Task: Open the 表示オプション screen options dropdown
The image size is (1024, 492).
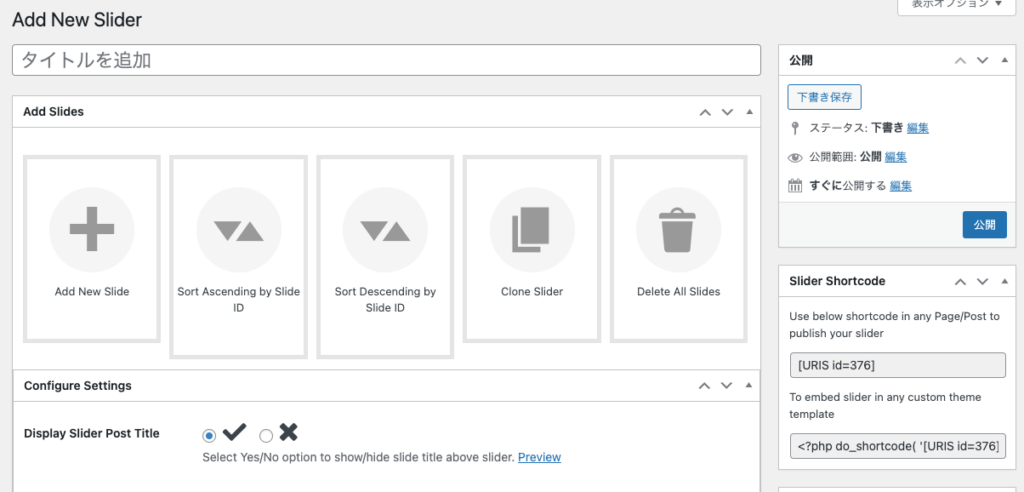Action: 957,5
